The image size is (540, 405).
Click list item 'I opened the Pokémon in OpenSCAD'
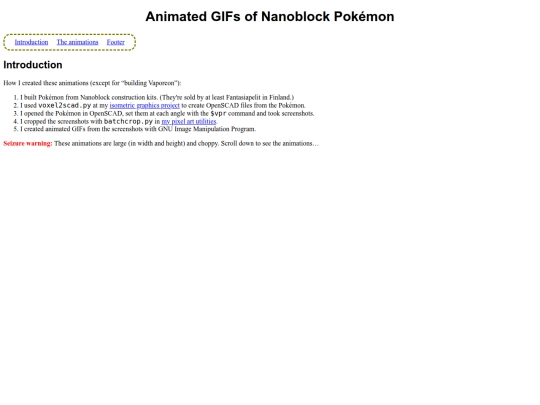(x=167, y=113)
